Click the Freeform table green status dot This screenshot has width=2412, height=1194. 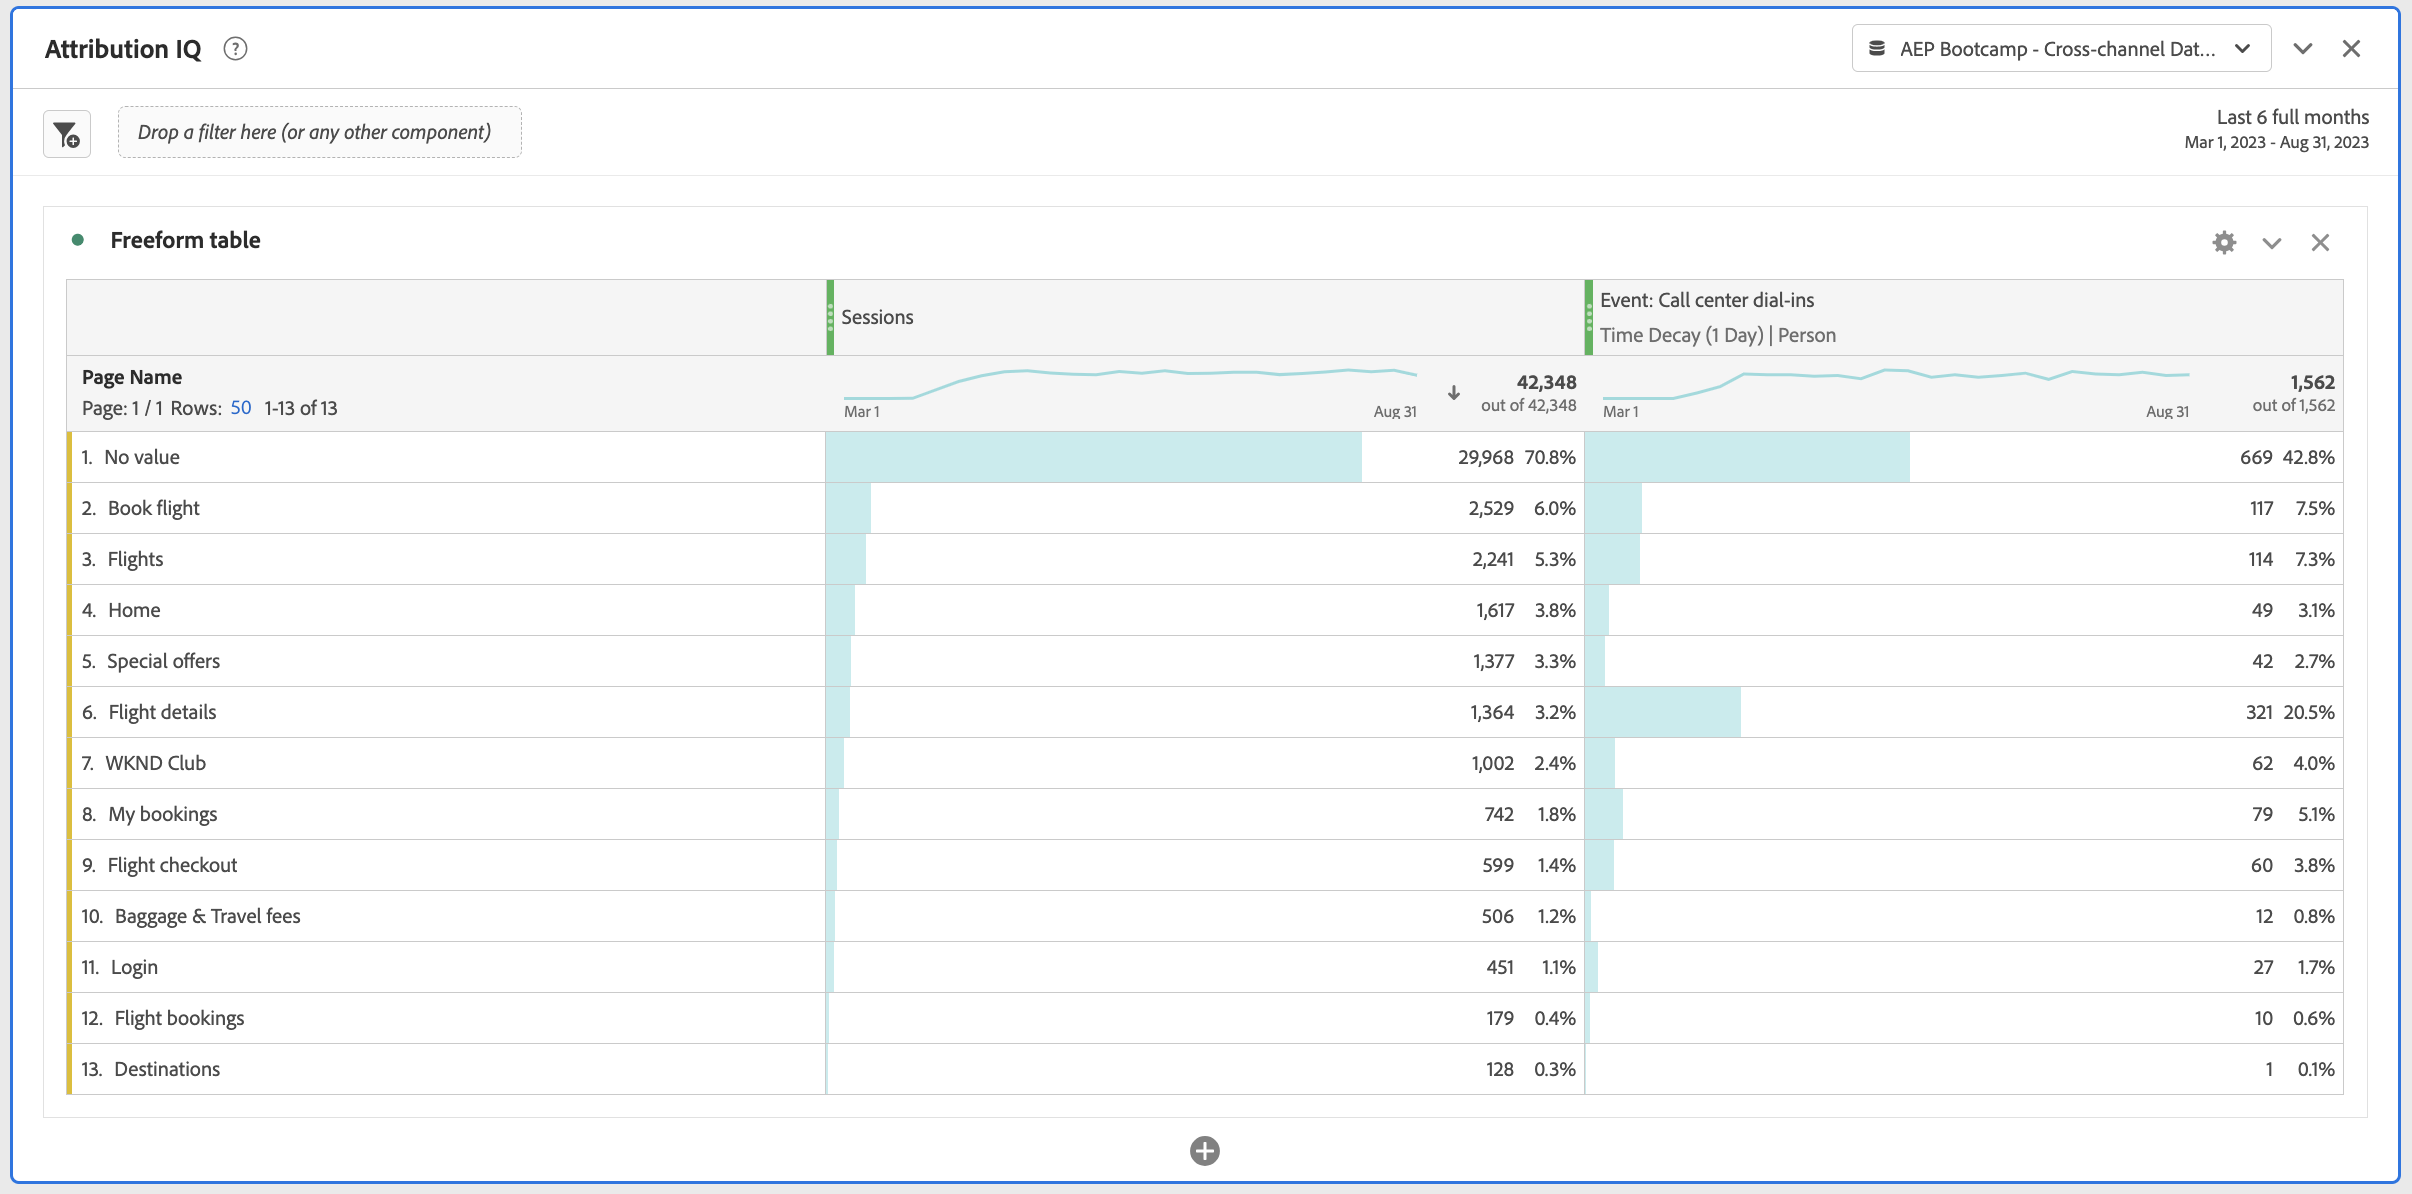pyautogui.click(x=78, y=240)
